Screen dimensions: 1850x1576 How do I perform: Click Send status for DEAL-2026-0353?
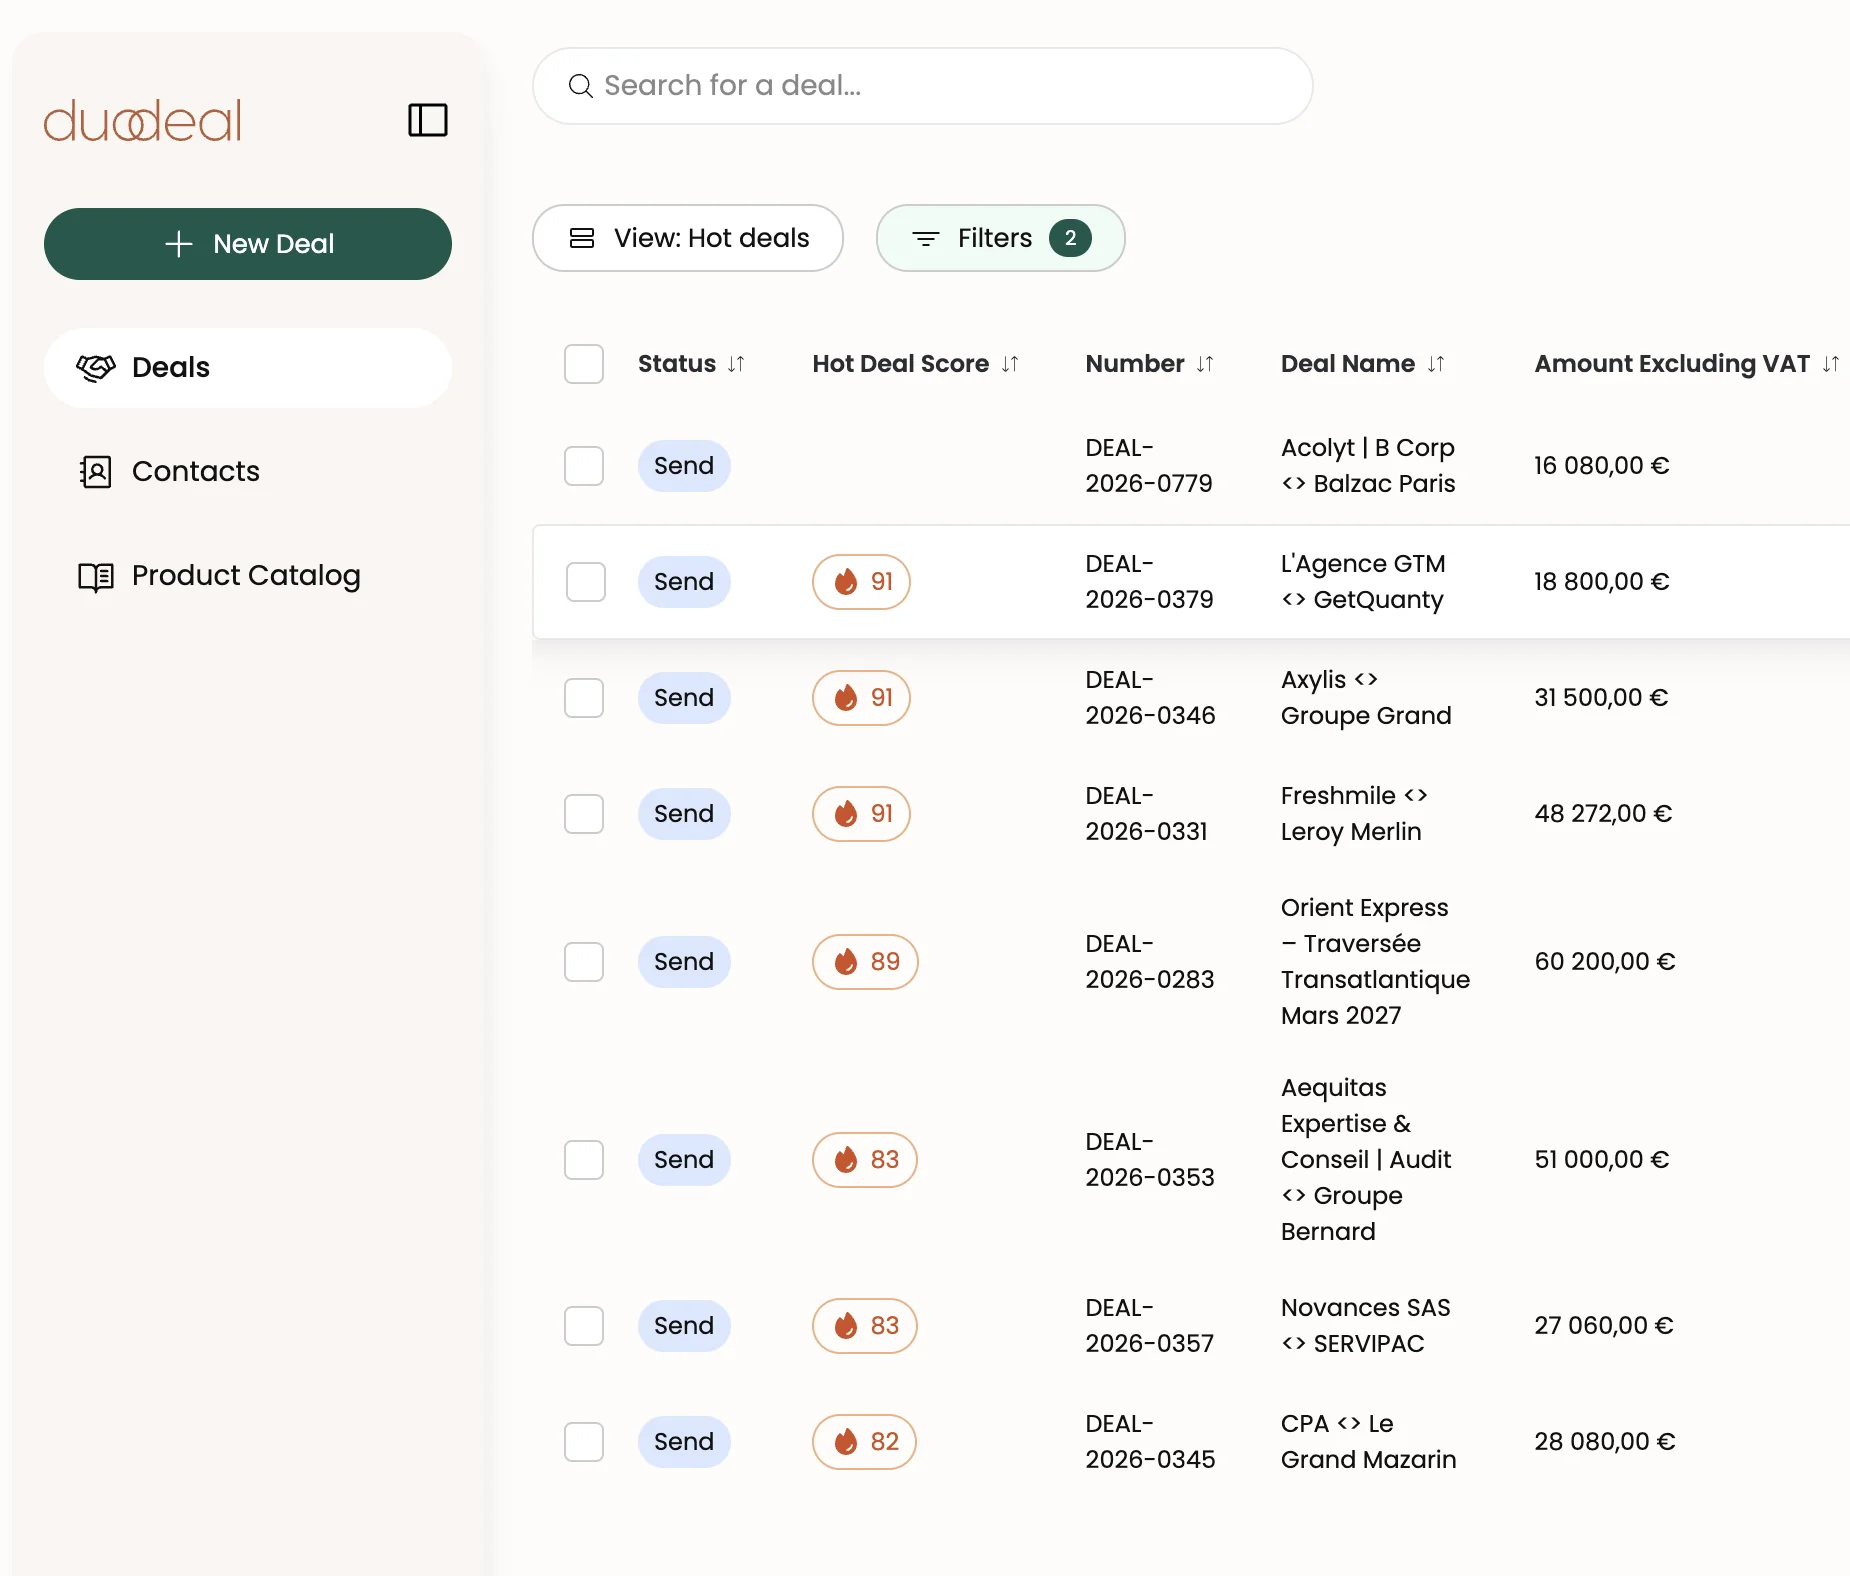684,1160
